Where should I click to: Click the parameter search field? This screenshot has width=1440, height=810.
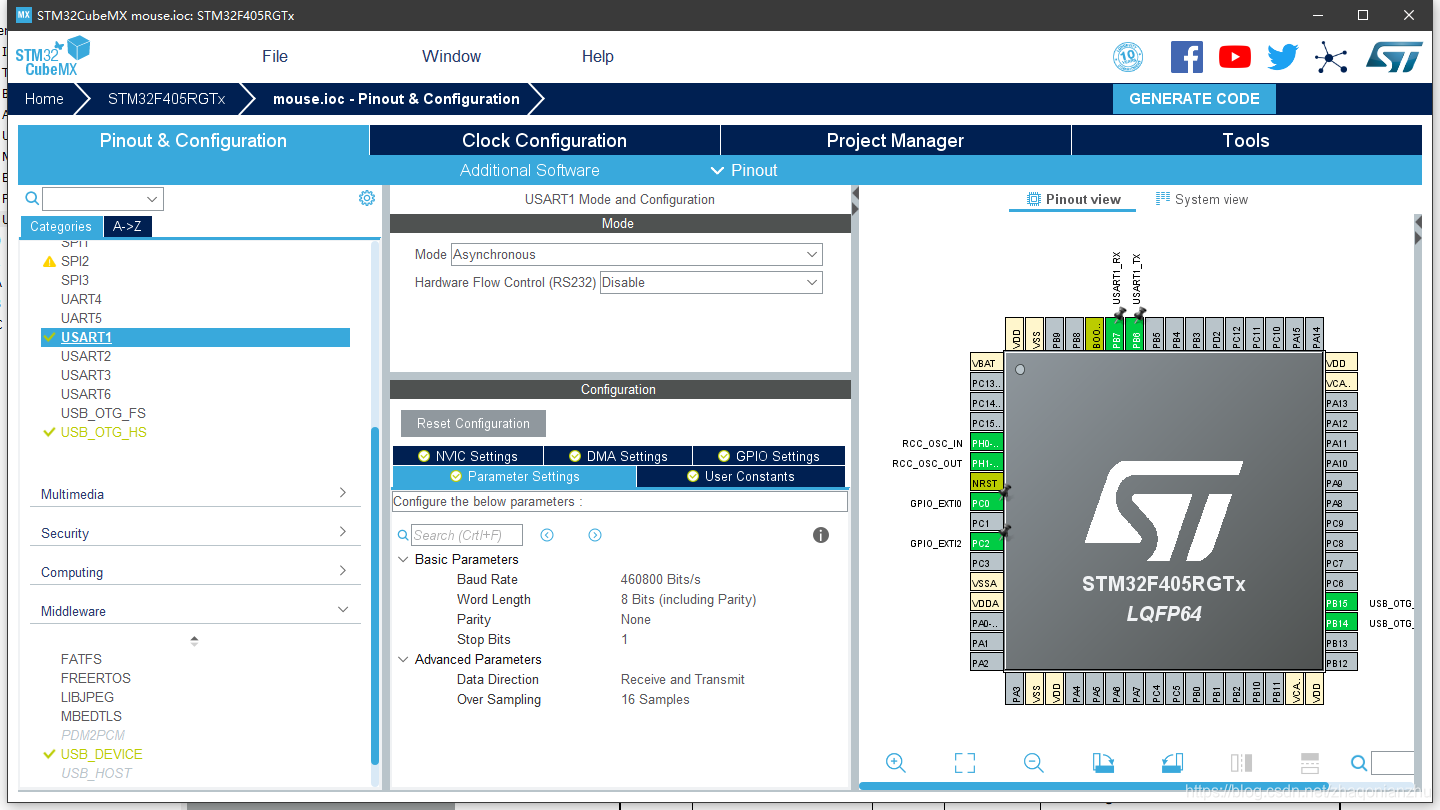467,535
